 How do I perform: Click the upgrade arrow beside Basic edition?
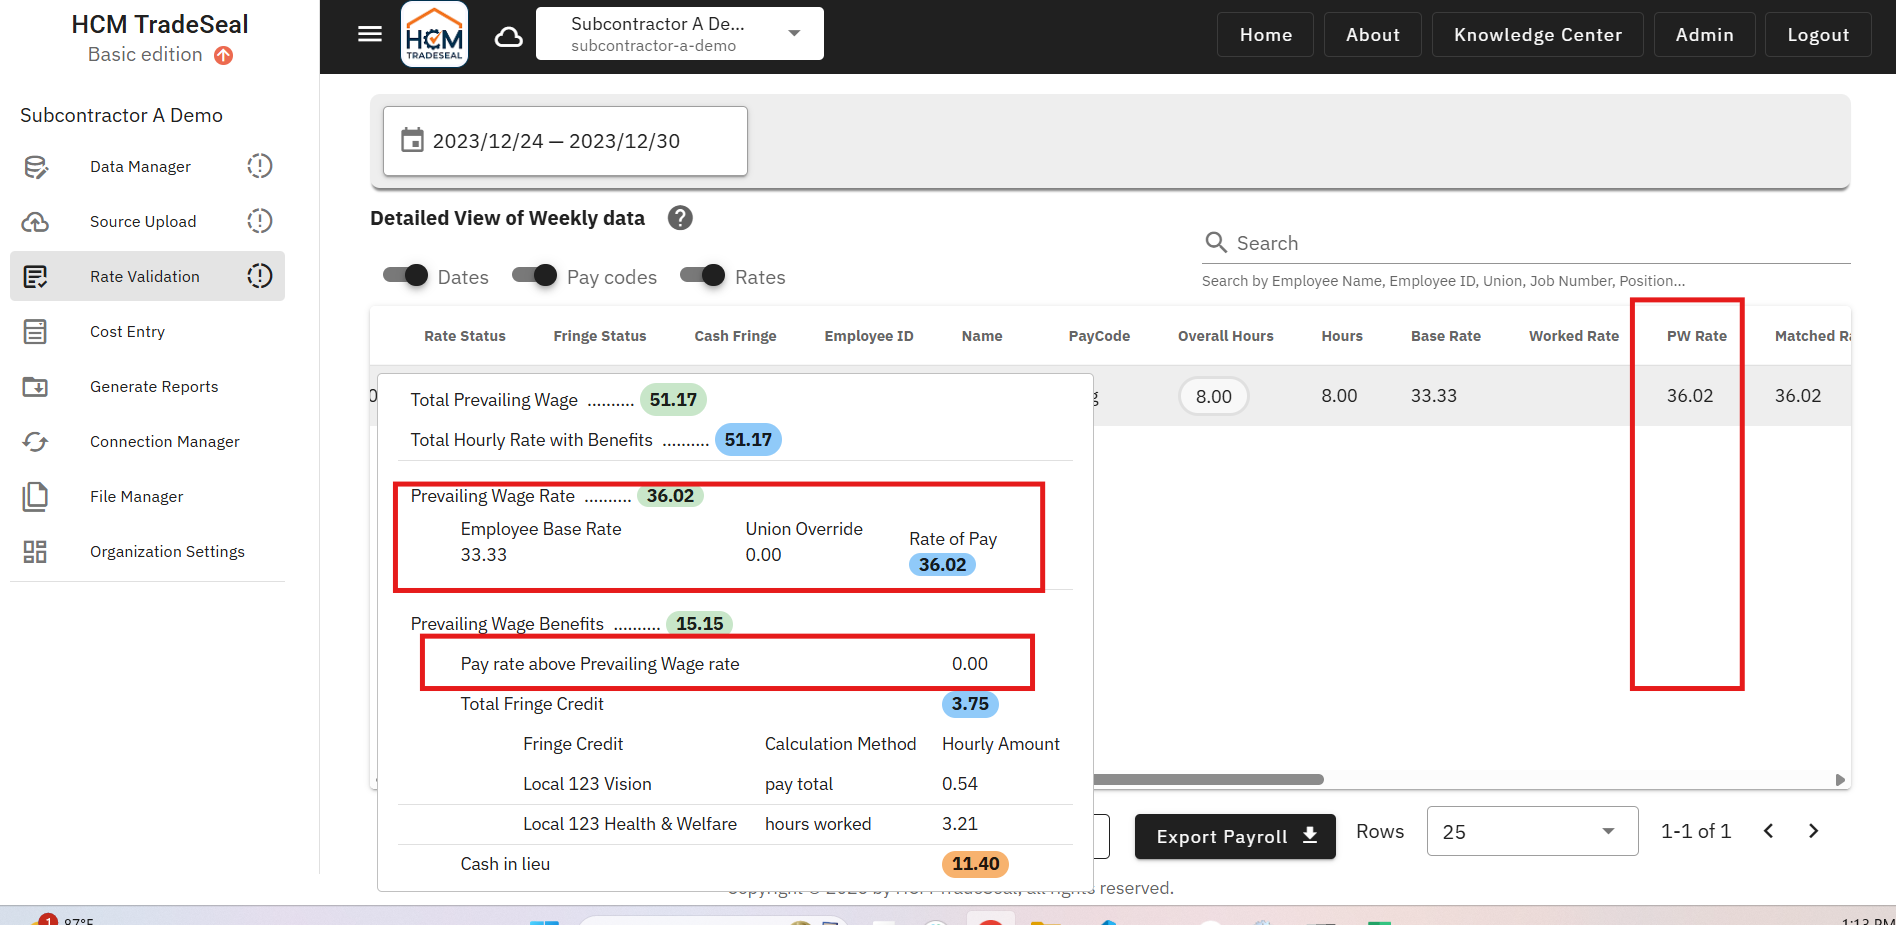[x=224, y=56]
